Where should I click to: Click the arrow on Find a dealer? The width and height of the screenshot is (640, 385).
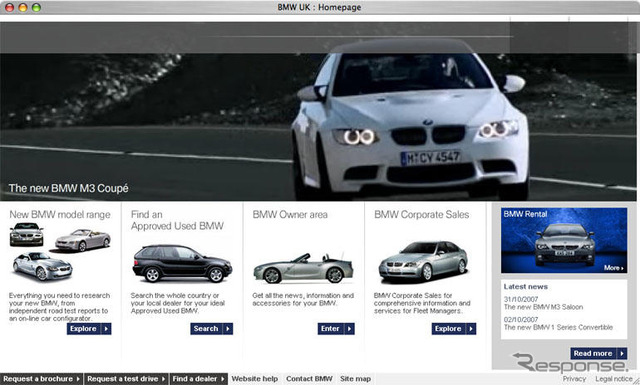222,379
